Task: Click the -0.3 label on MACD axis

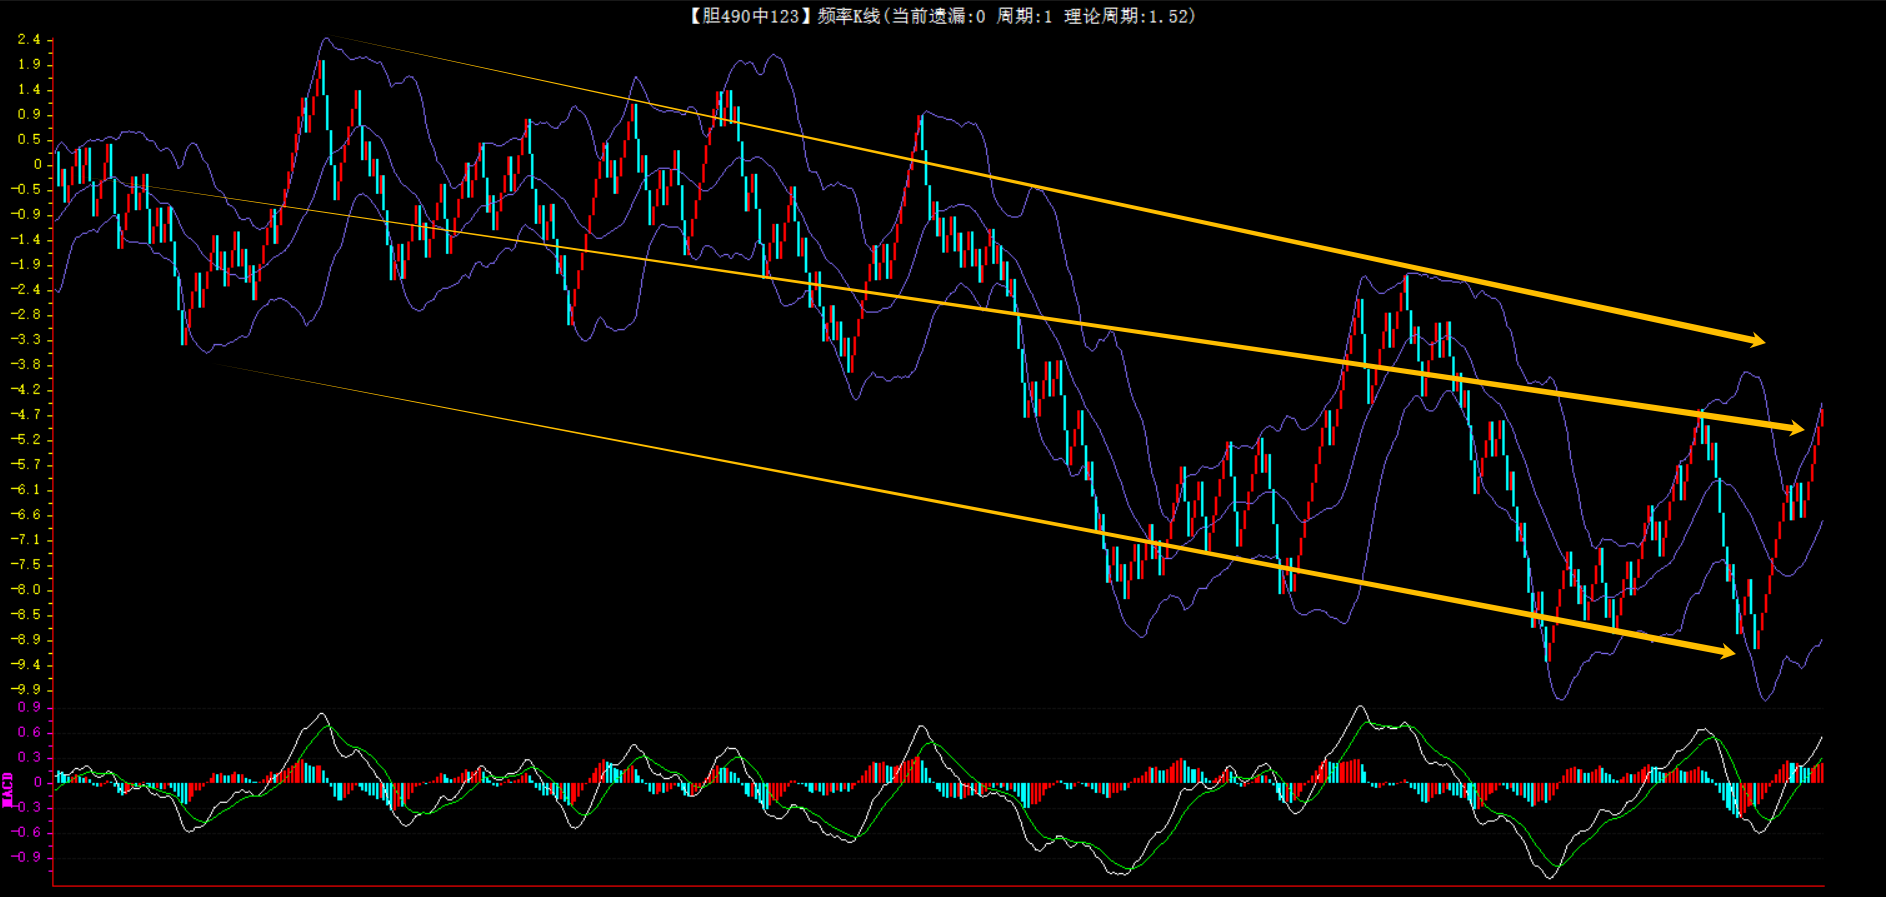Action: 26,807
